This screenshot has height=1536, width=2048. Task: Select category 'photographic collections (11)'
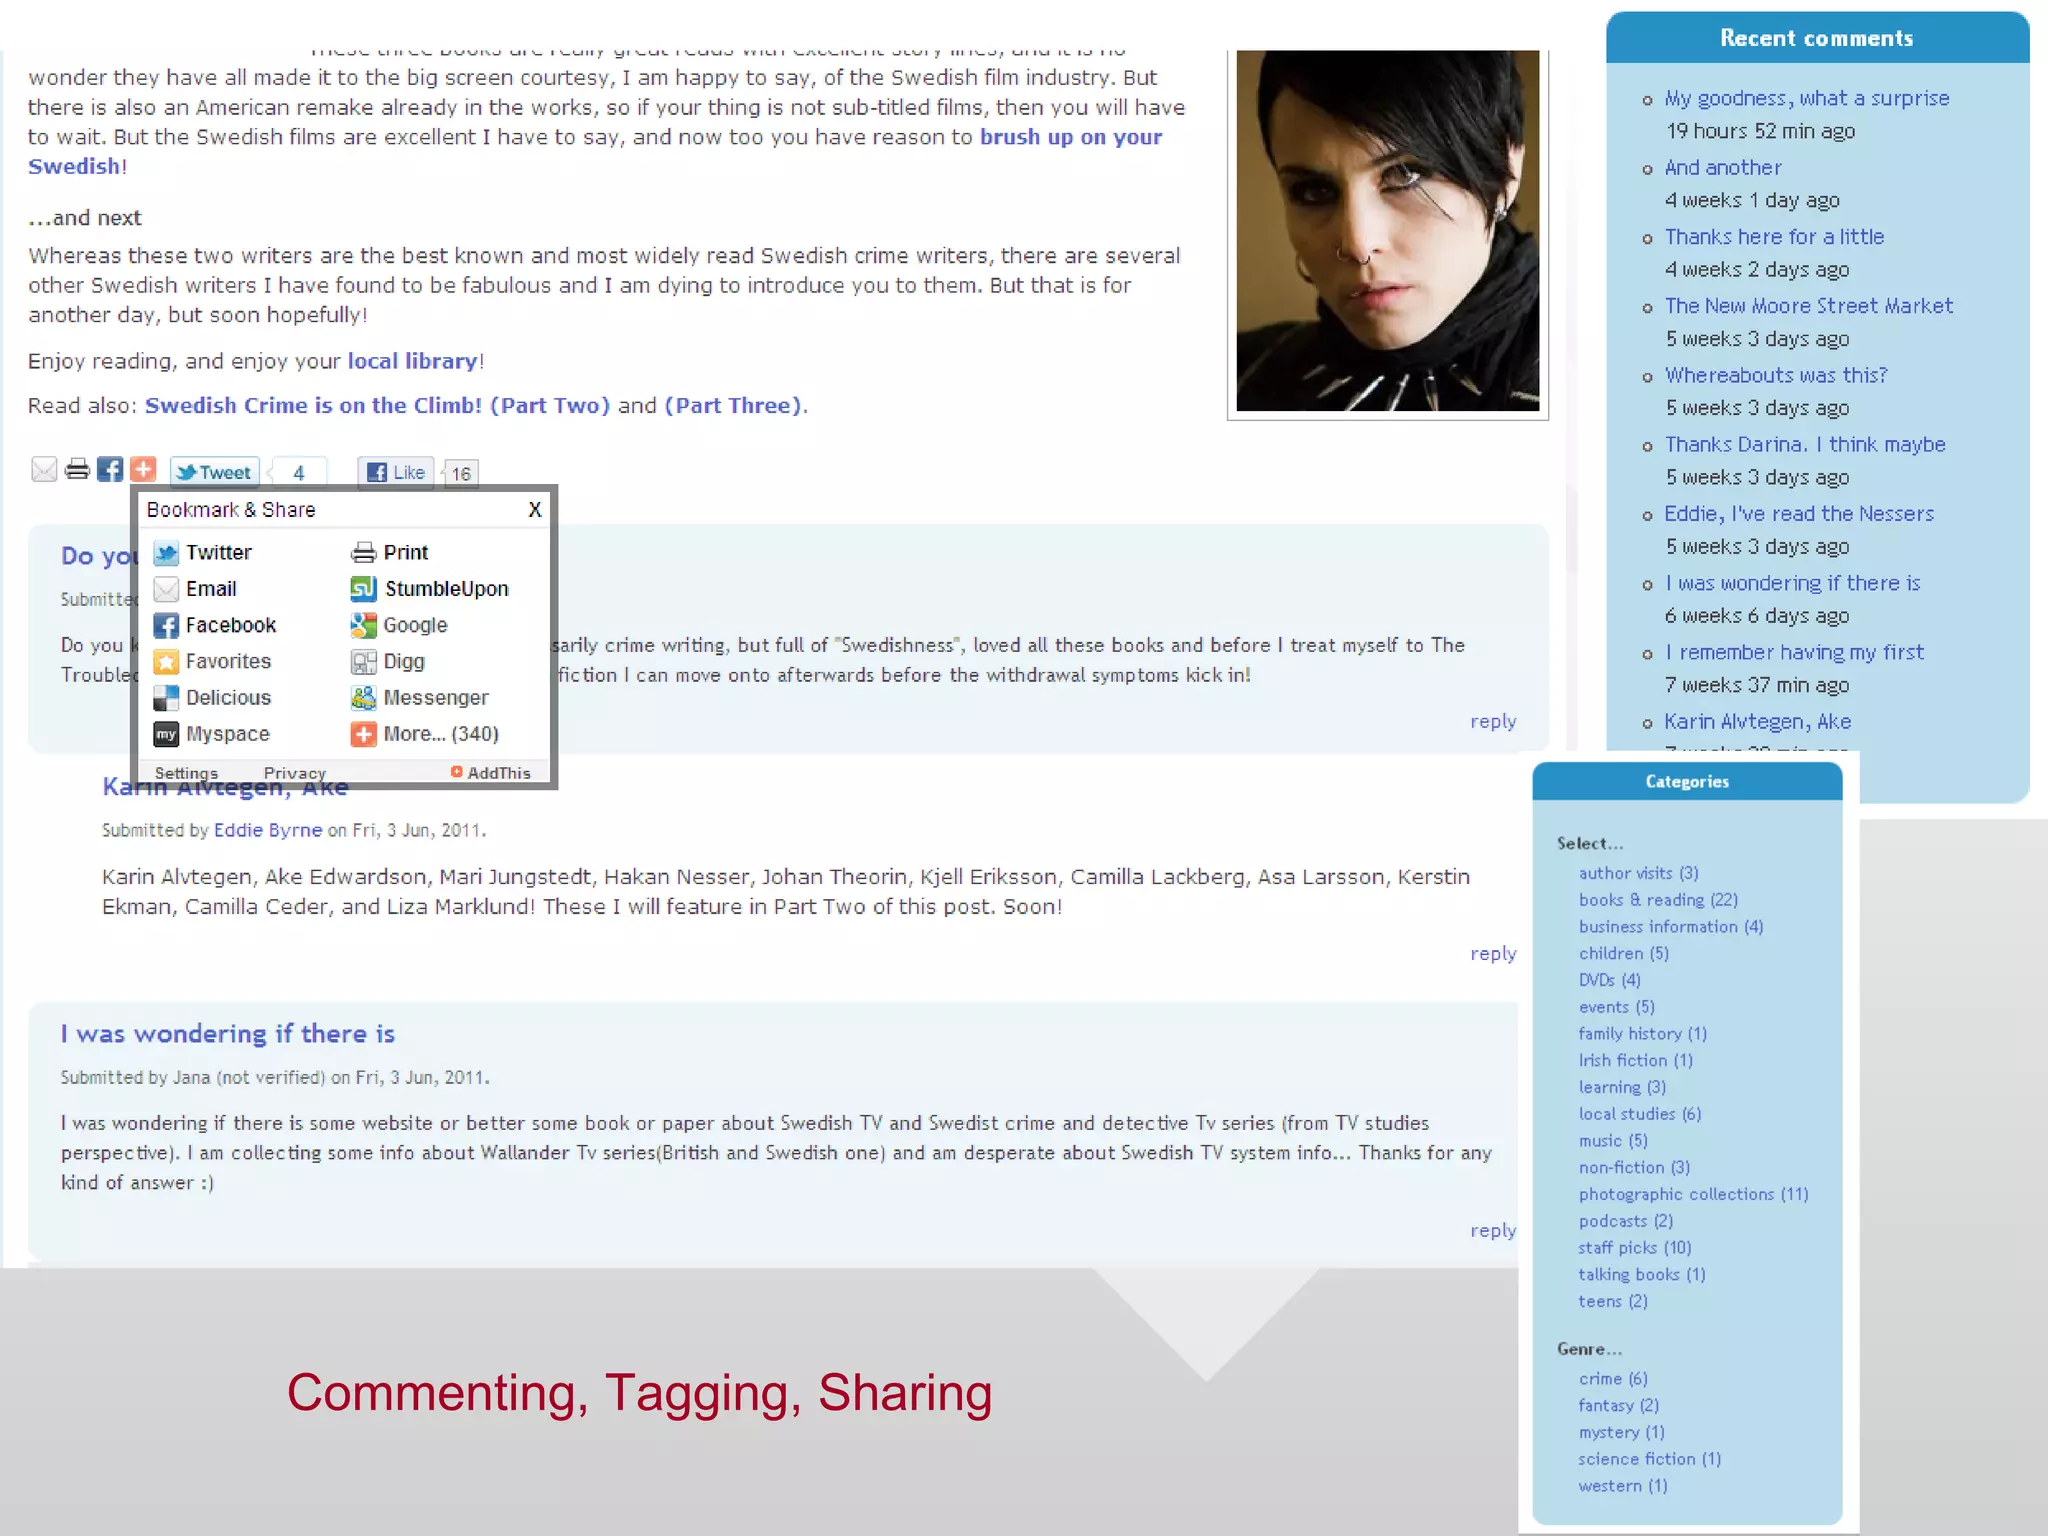[1694, 1194]
